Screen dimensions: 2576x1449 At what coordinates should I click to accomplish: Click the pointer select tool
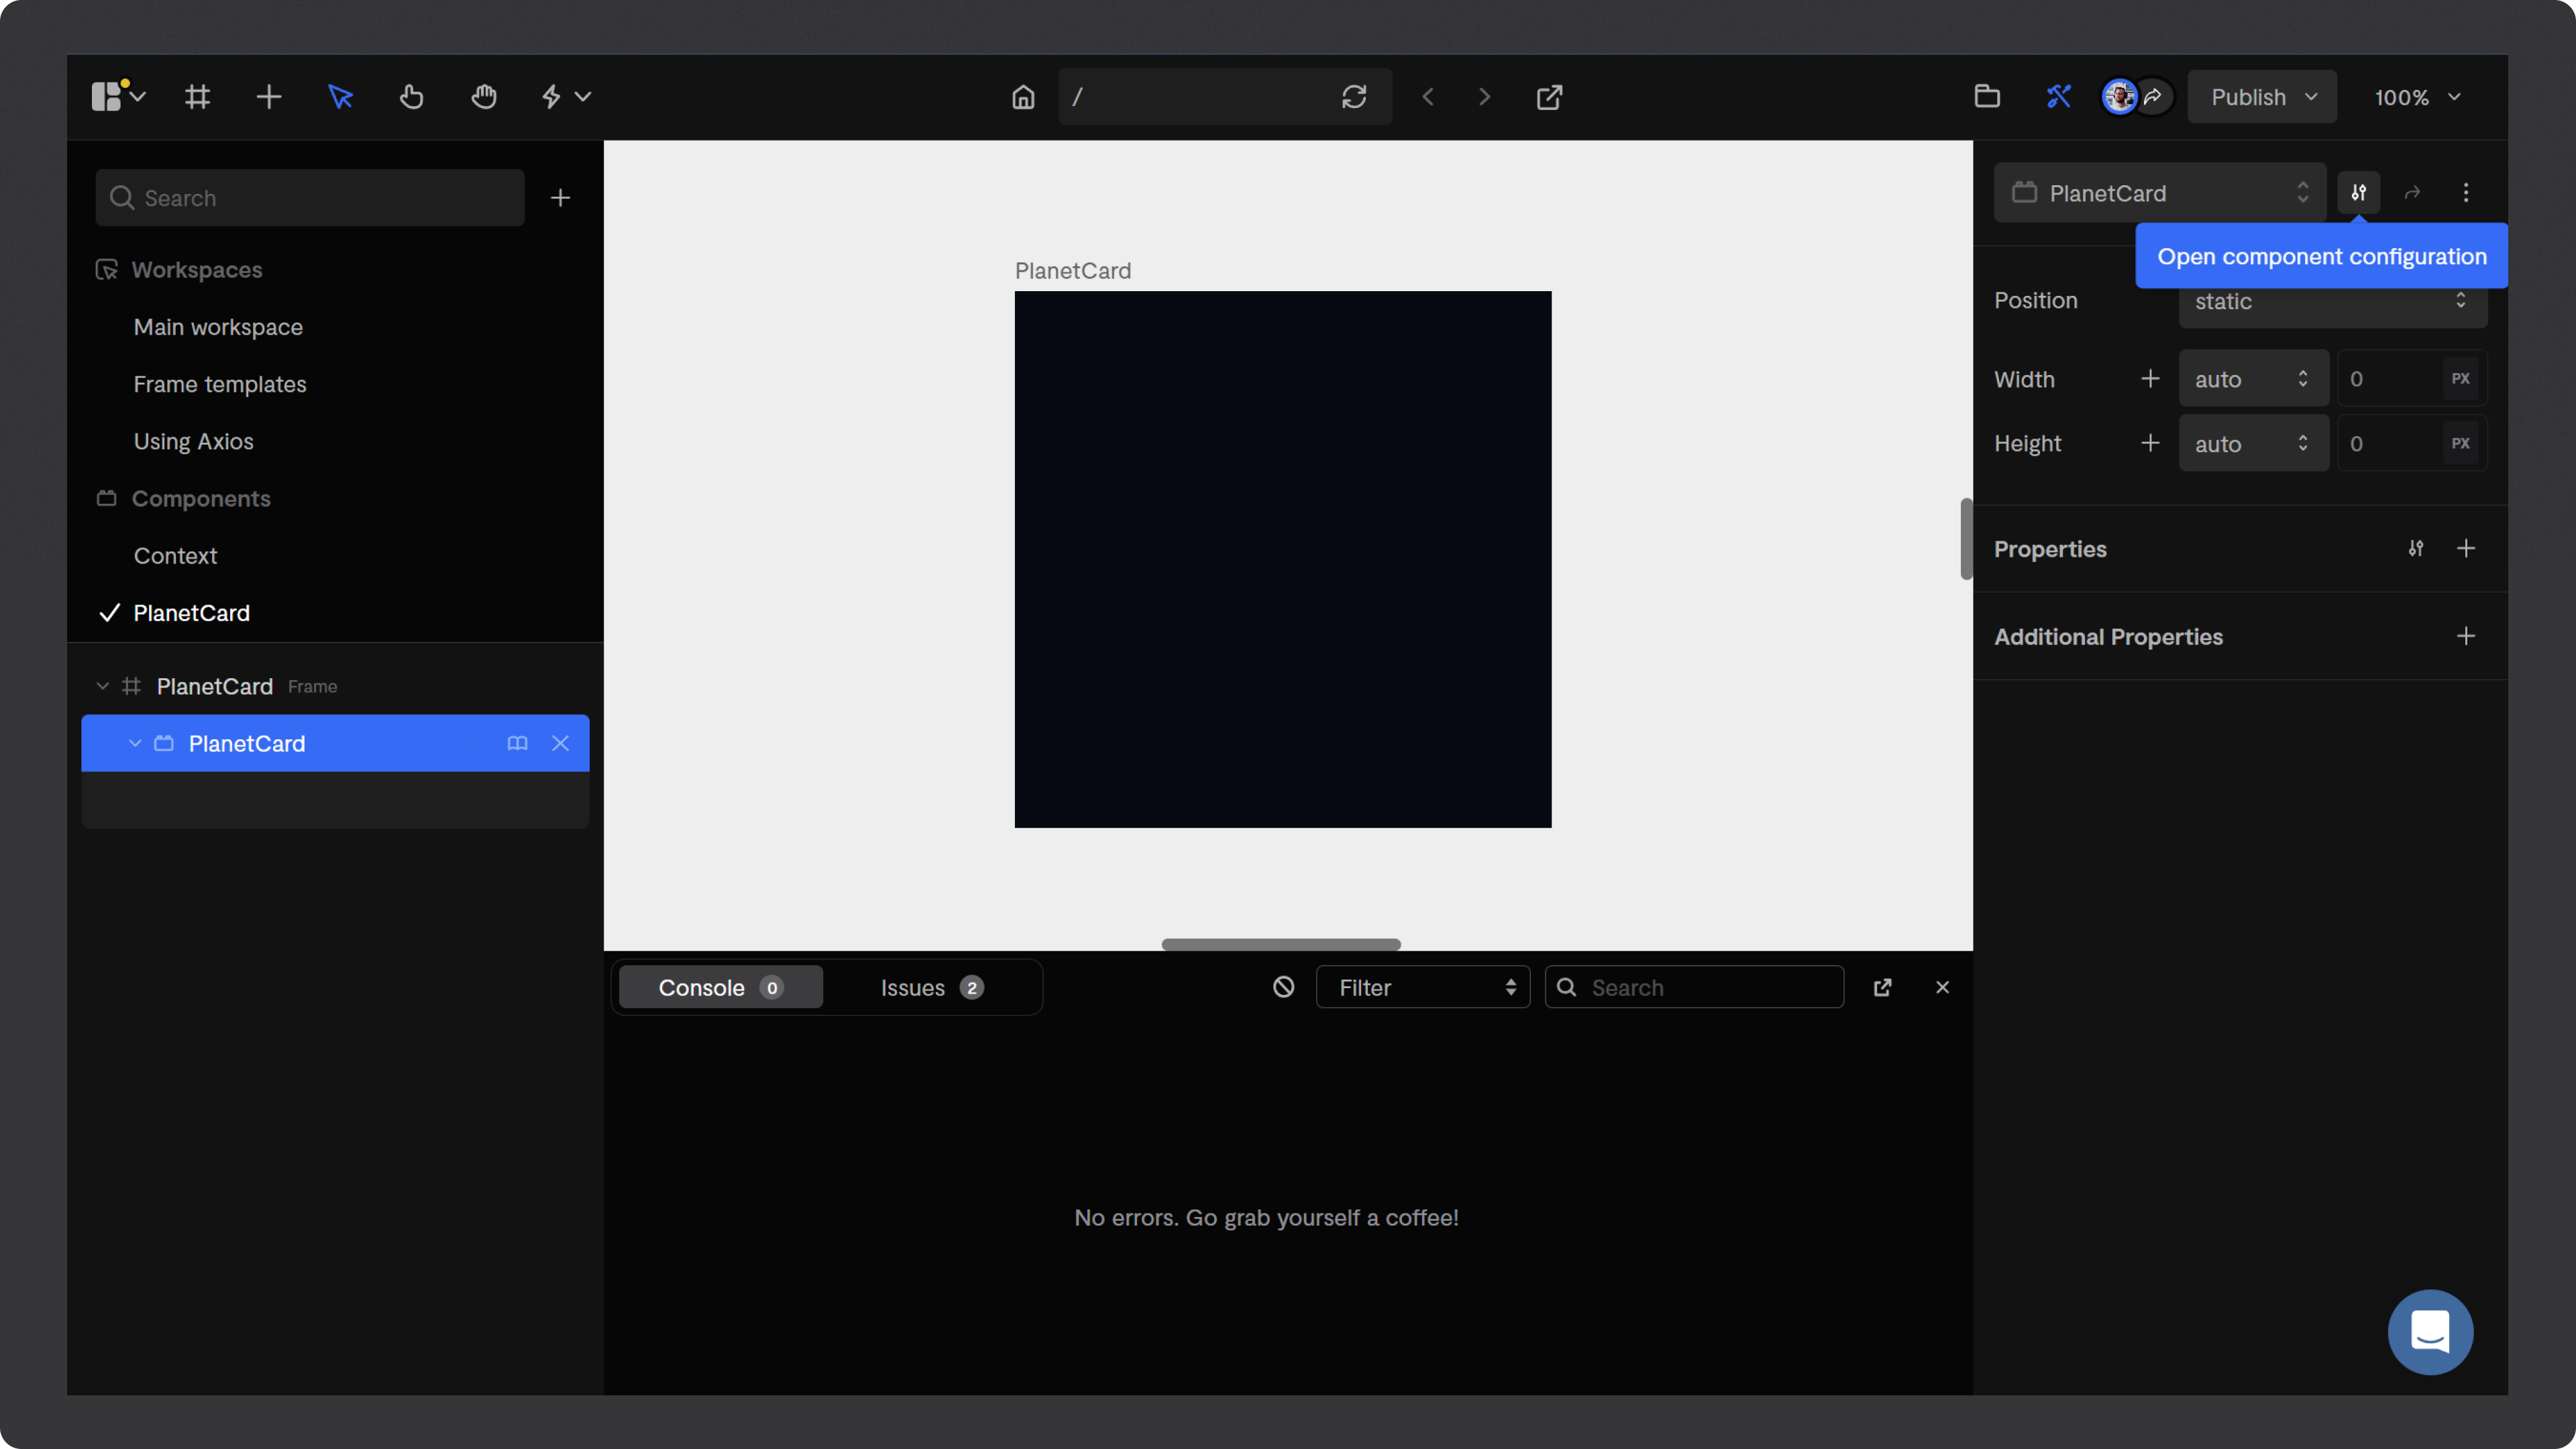[x=340, y=97]
